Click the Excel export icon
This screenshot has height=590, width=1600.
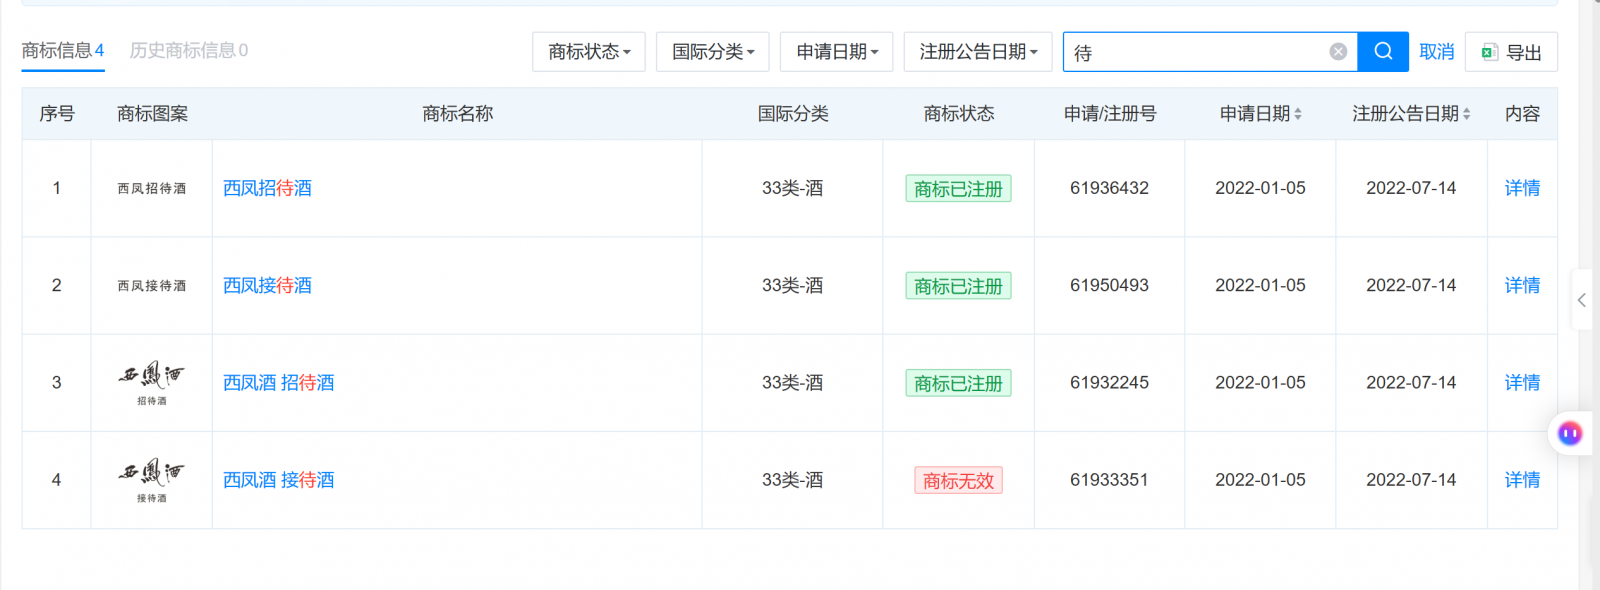[x=1489, y=52]
